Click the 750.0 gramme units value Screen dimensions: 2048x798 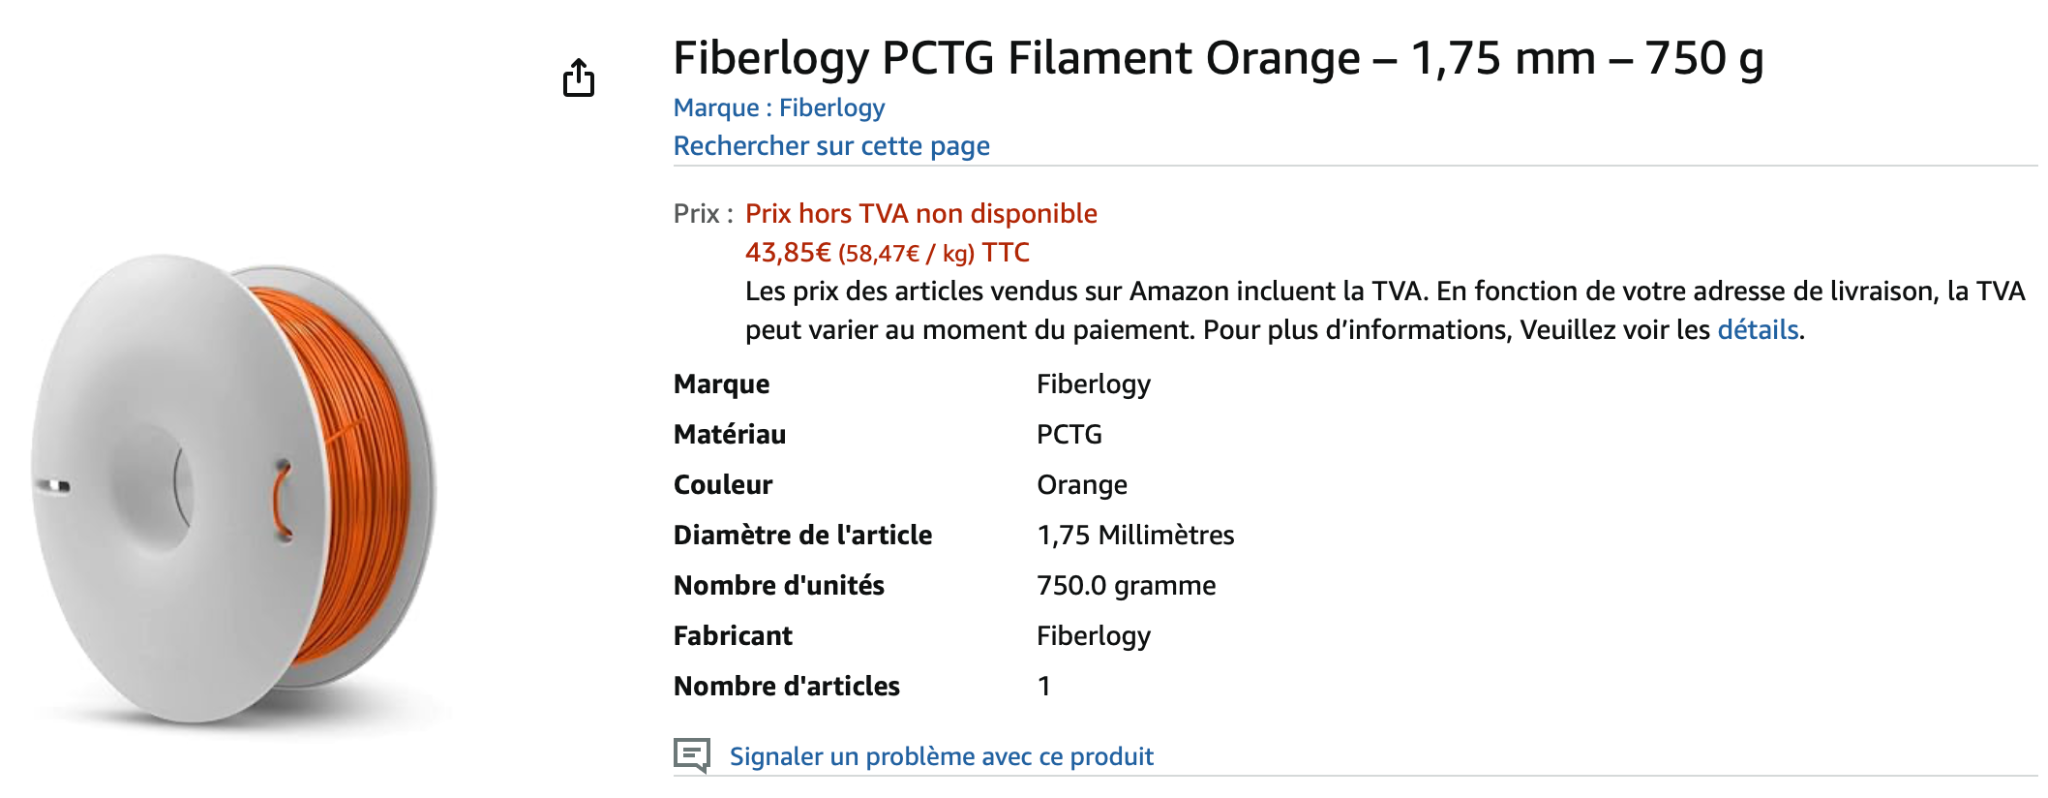[x=1126, y=586]
